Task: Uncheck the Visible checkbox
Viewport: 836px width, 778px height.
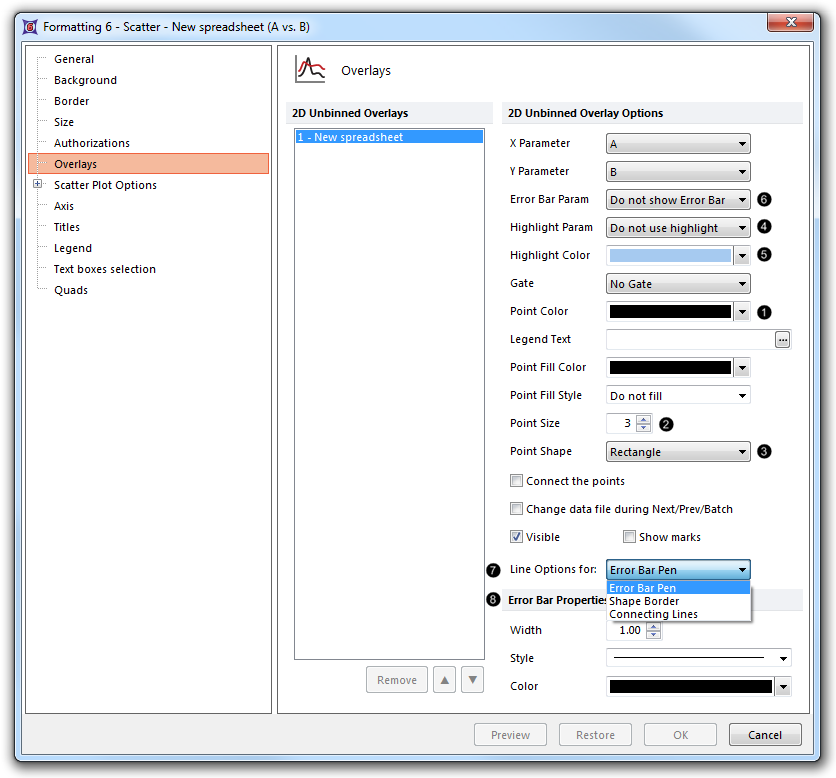Action: point(516,537)
